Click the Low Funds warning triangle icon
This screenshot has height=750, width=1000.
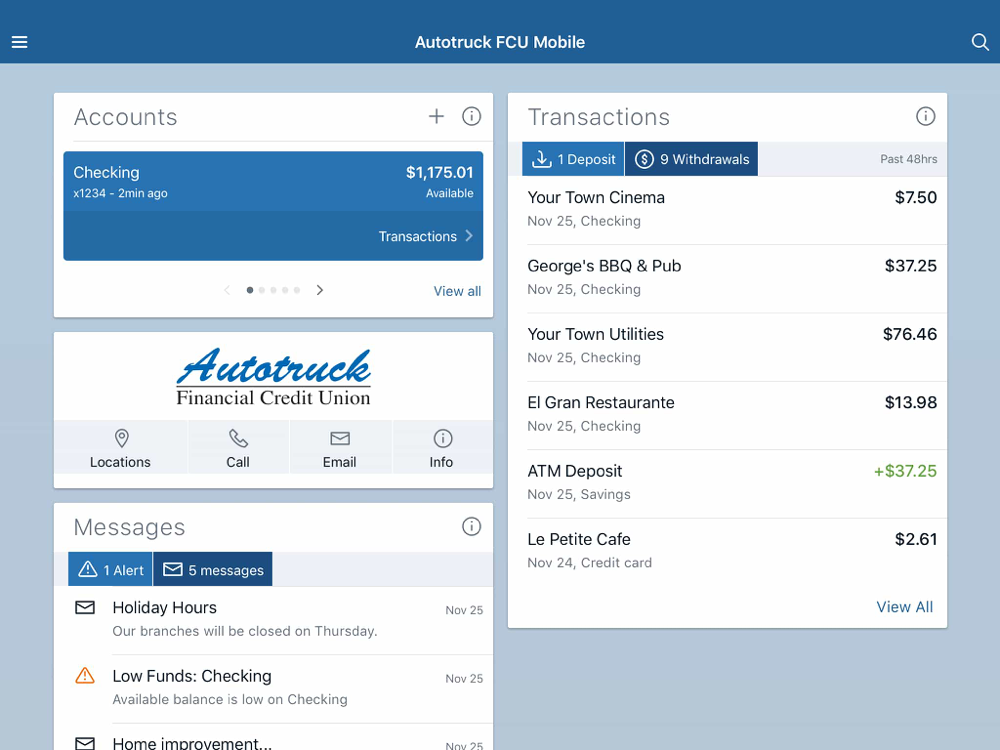pos(85,675)
